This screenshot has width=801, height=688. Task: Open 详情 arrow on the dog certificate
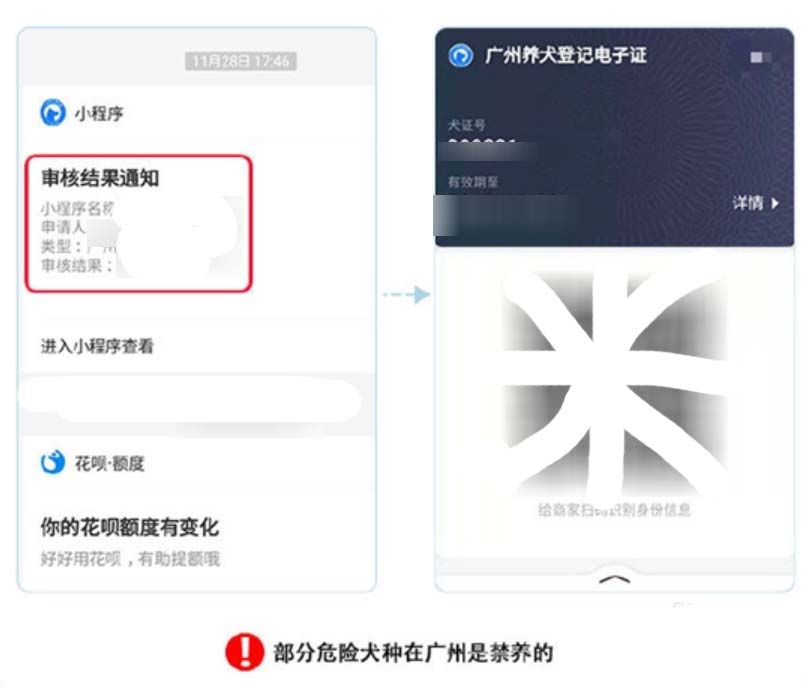click(756, 203)
